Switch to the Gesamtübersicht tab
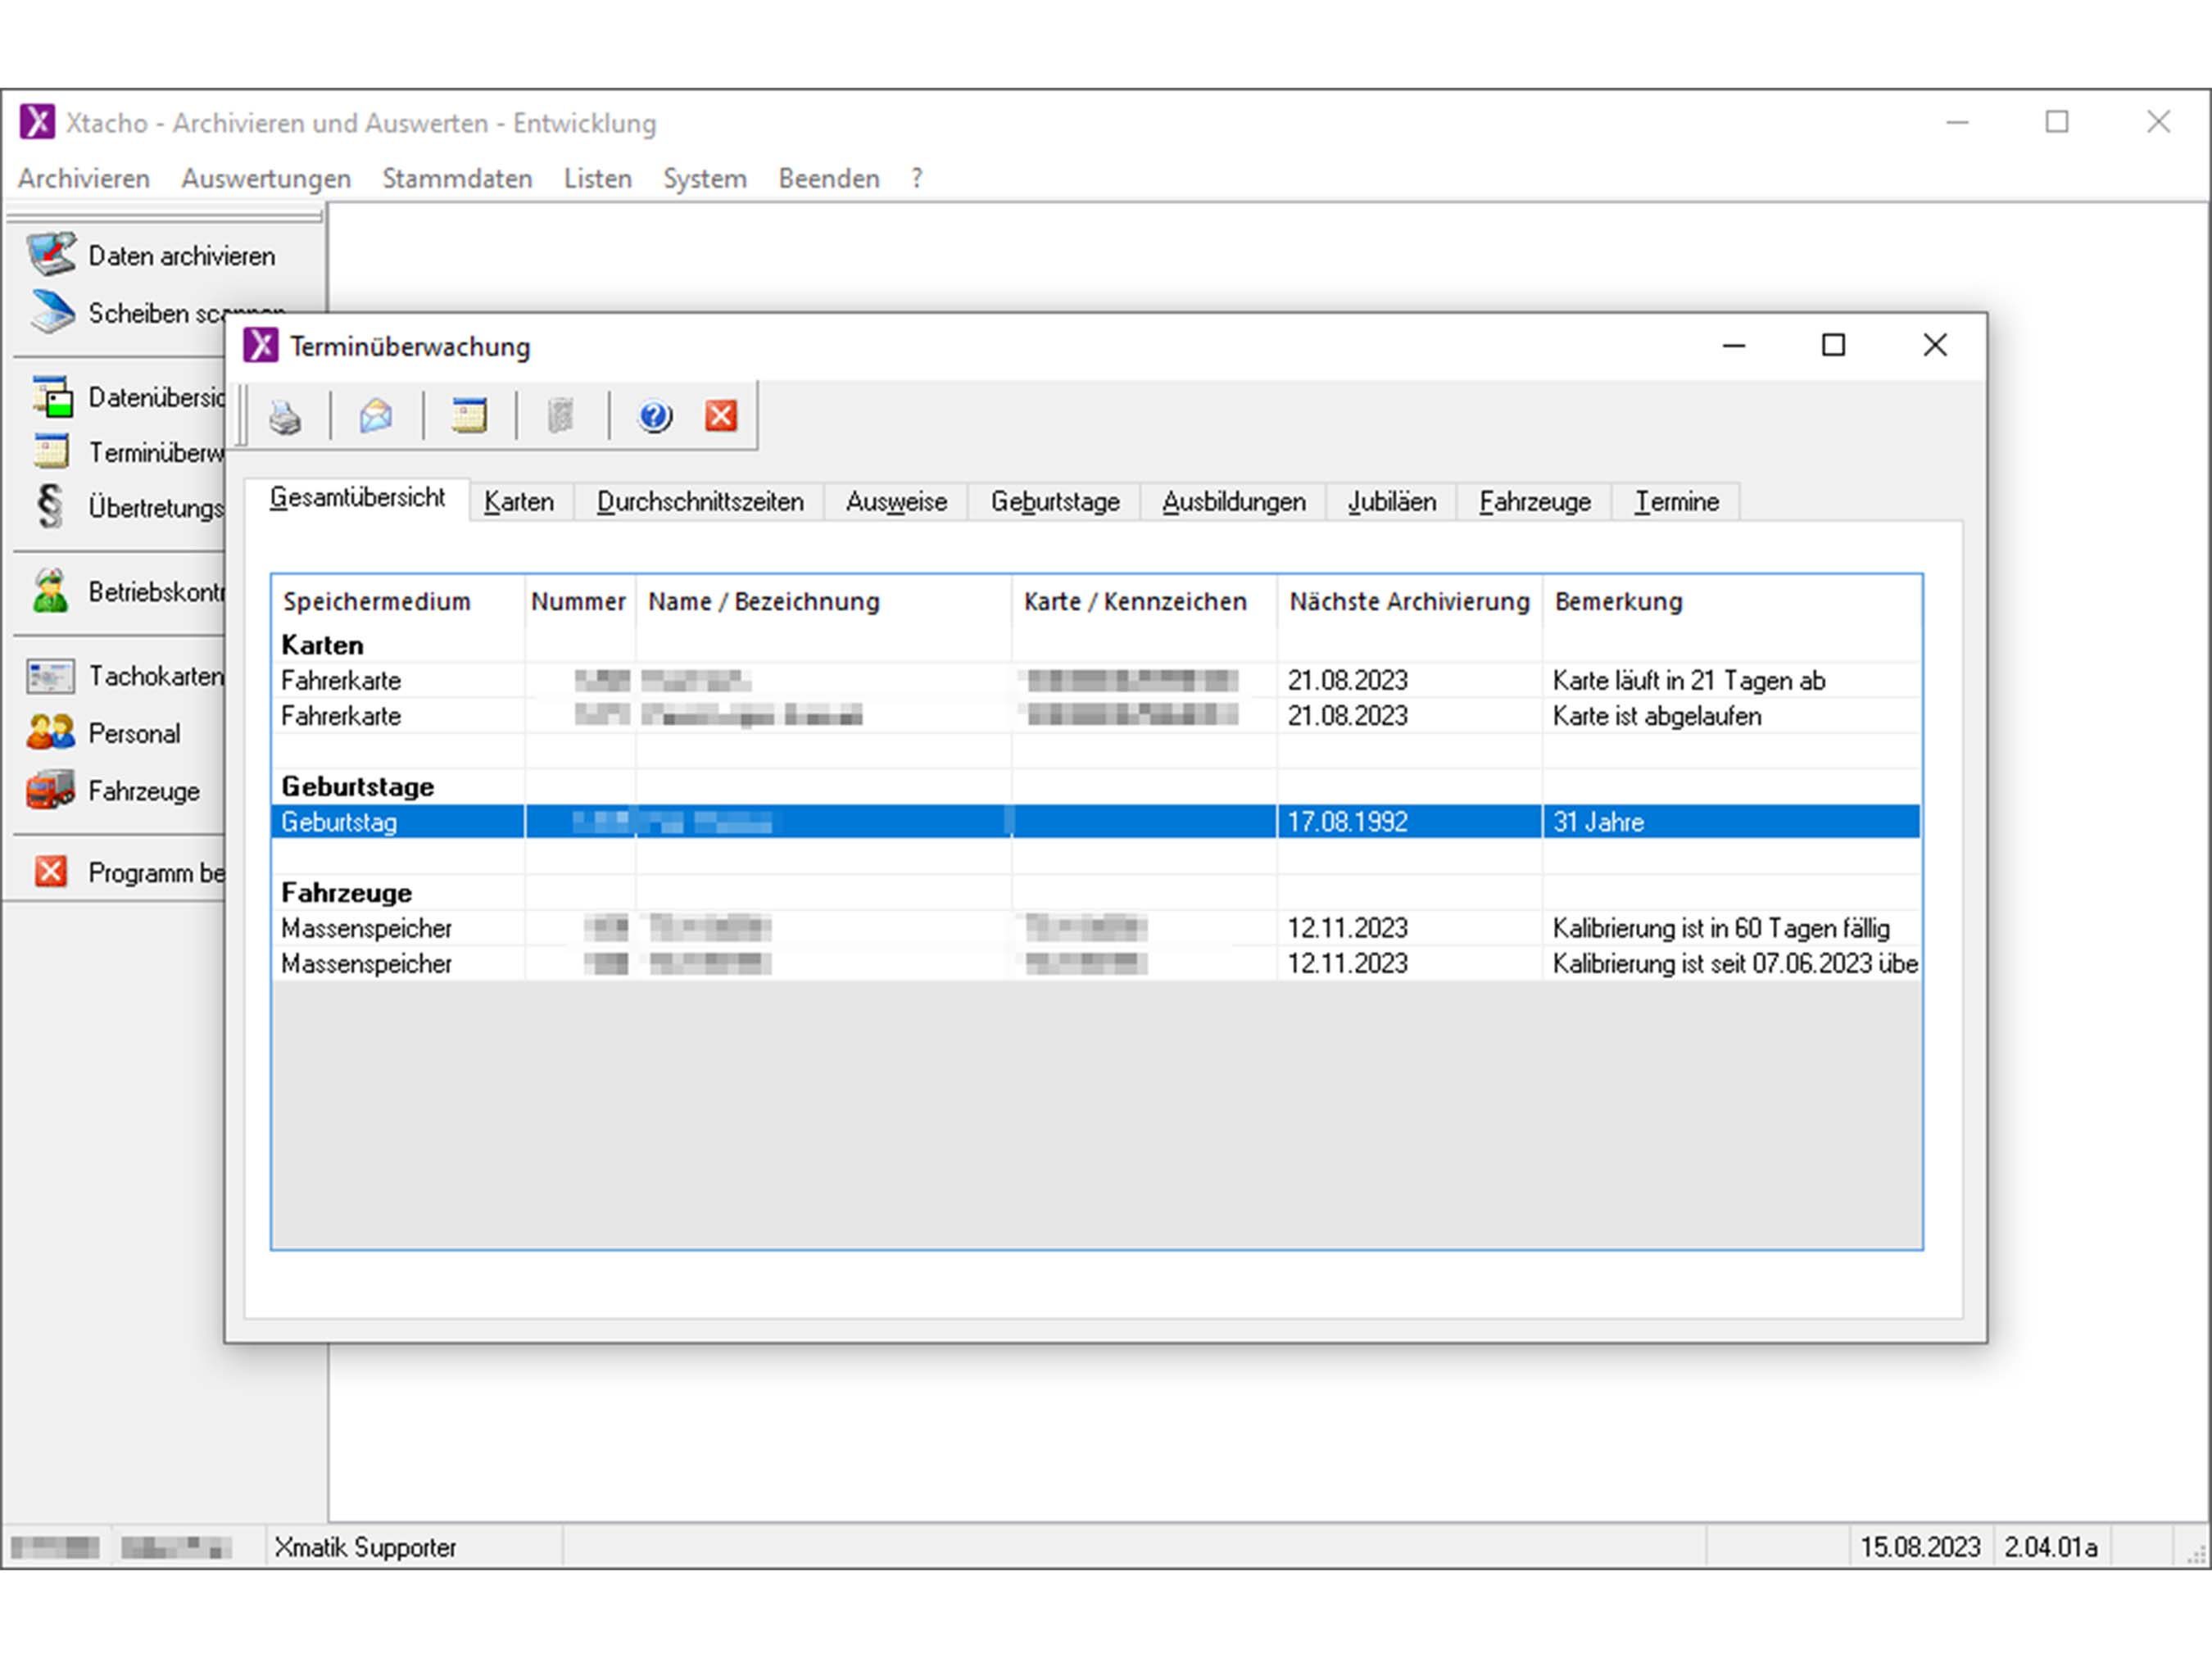2212x1658 pixels. (357, 498)
